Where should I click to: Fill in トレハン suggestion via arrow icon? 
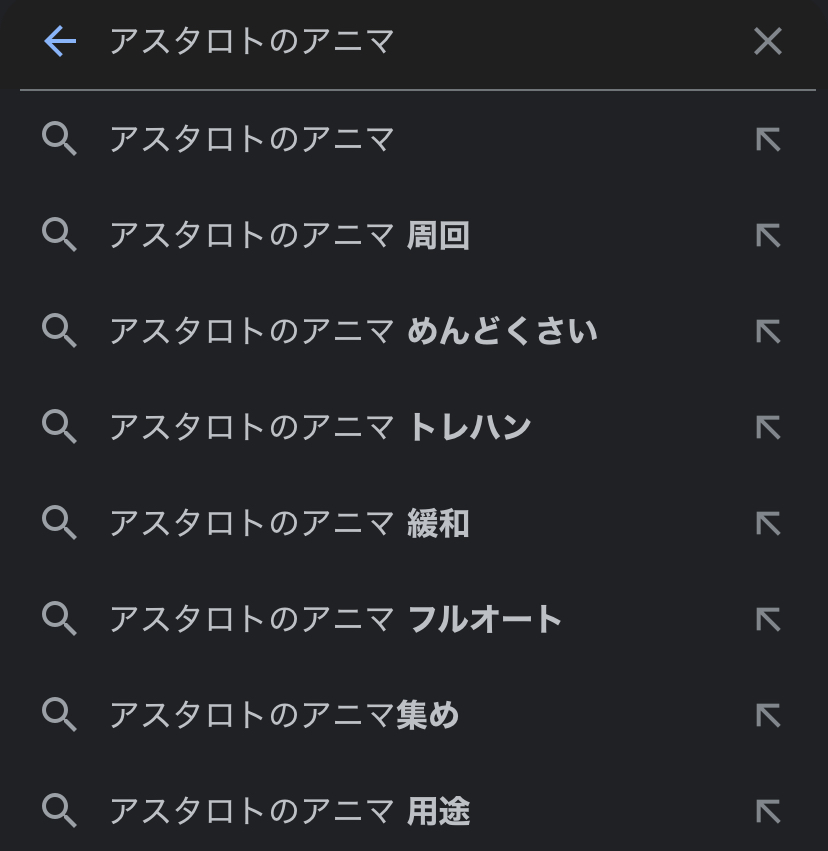(x=767, y=428)
